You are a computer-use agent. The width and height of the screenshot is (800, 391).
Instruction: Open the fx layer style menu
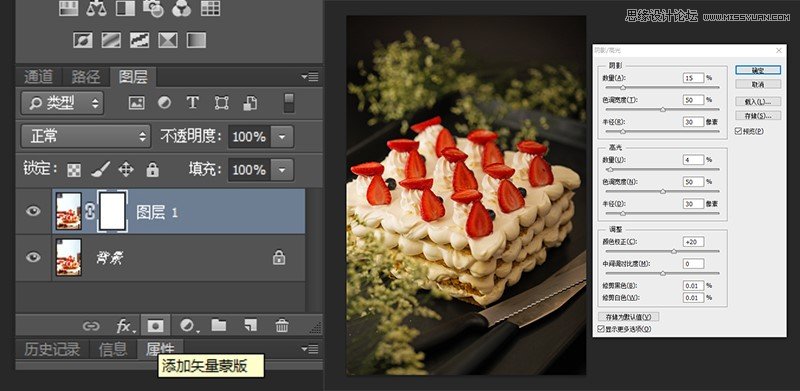[x=125, y=326]
